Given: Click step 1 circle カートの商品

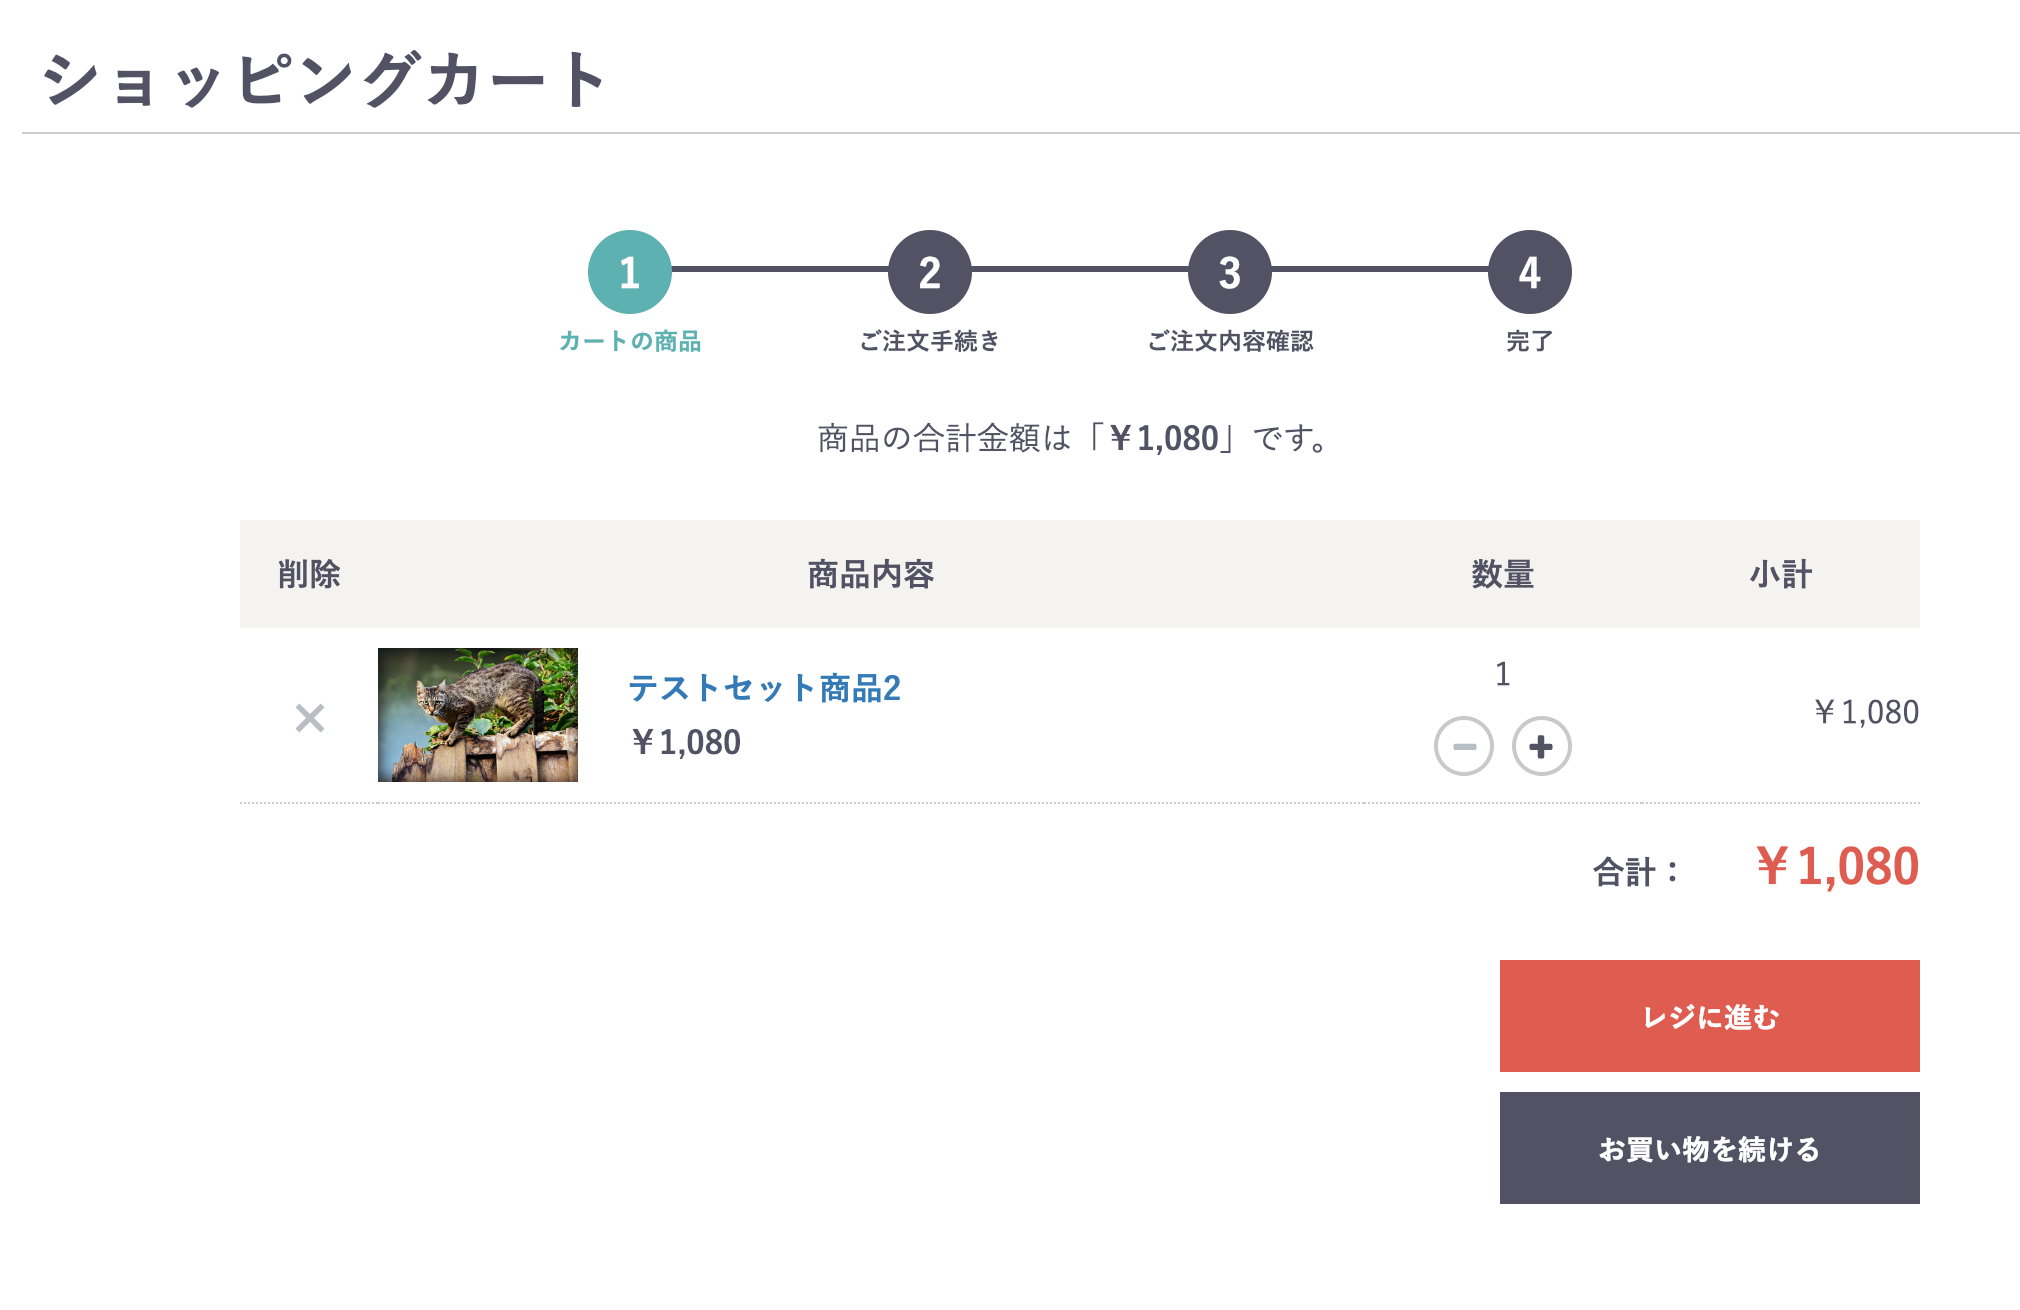Looking at the screenshot, I should [x=630, y=272].
